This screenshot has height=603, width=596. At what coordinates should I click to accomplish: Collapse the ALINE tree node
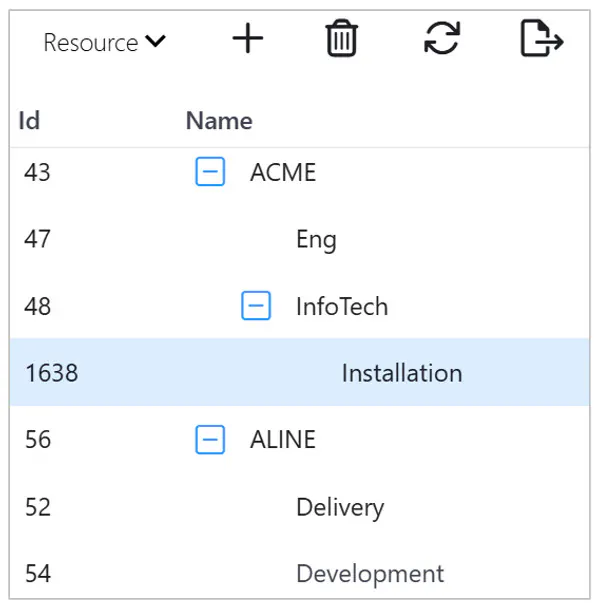pos(210,439)
